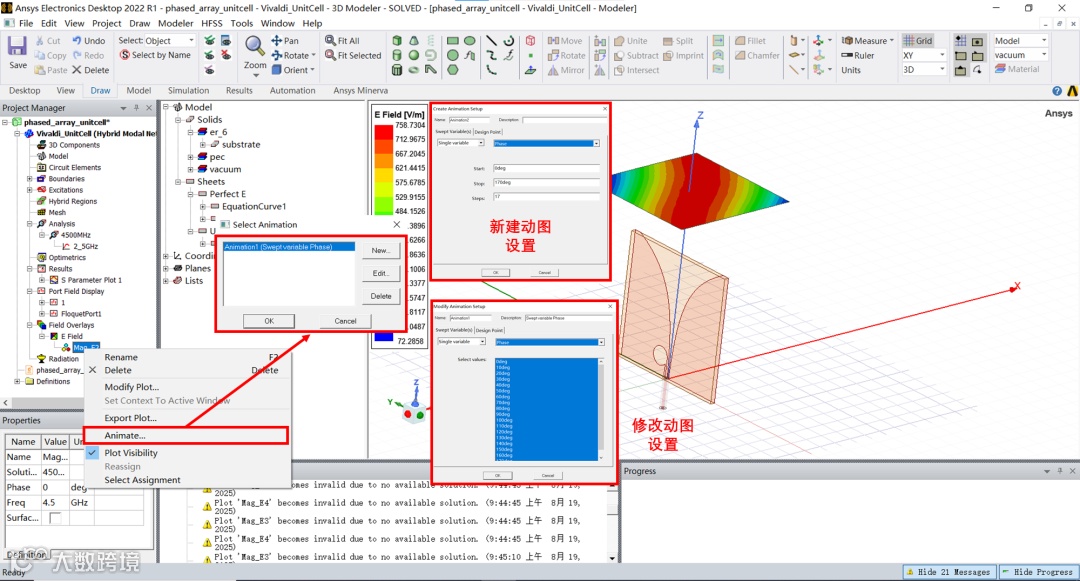Open the XY plane dropdown
Screen dimensions: 1080x581
coord(924,55)
